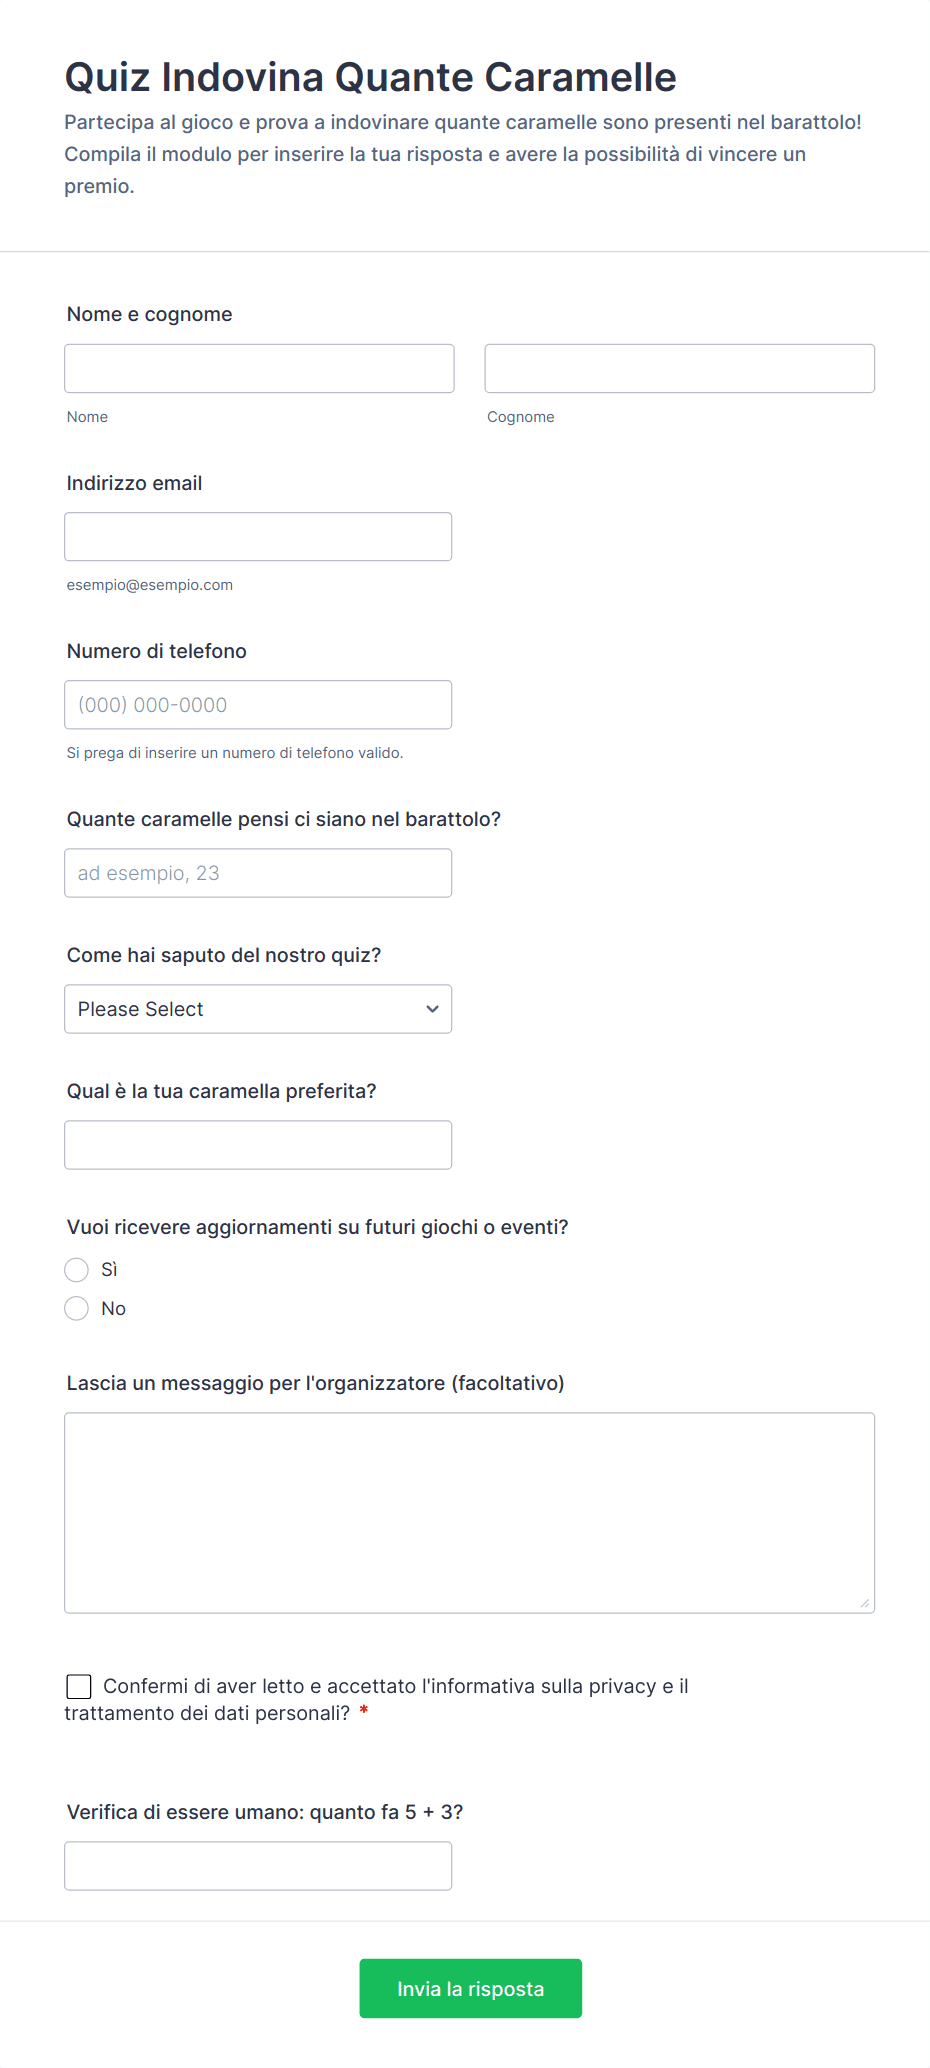This screenshot has height=2068, width=930.
Task: Click the favorite candy text field
Action: pyautogui.click(x=258, y=1145)
